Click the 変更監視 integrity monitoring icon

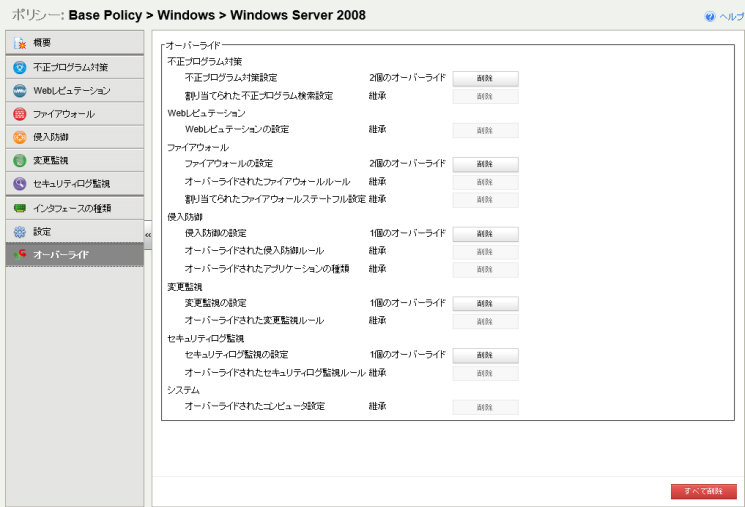[20, 160]
